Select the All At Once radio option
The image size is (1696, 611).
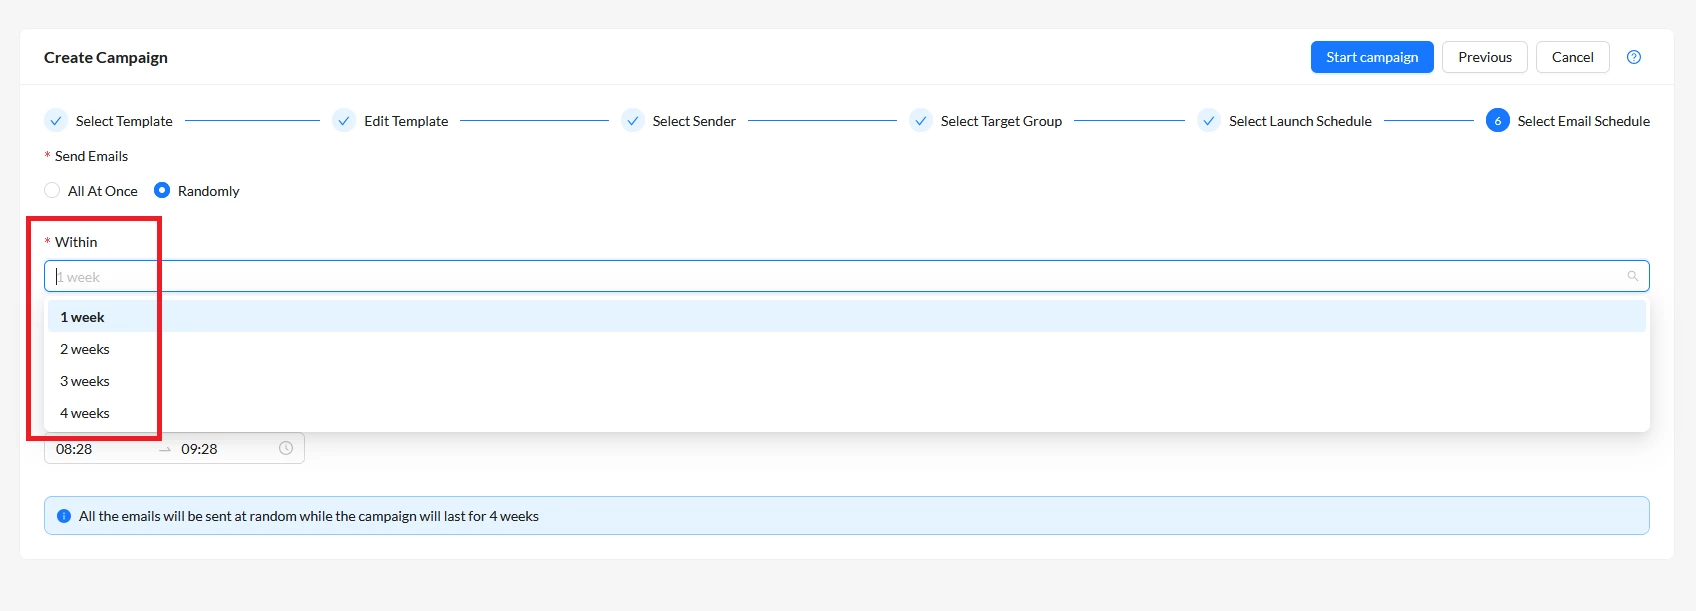[x=52, y=190]
